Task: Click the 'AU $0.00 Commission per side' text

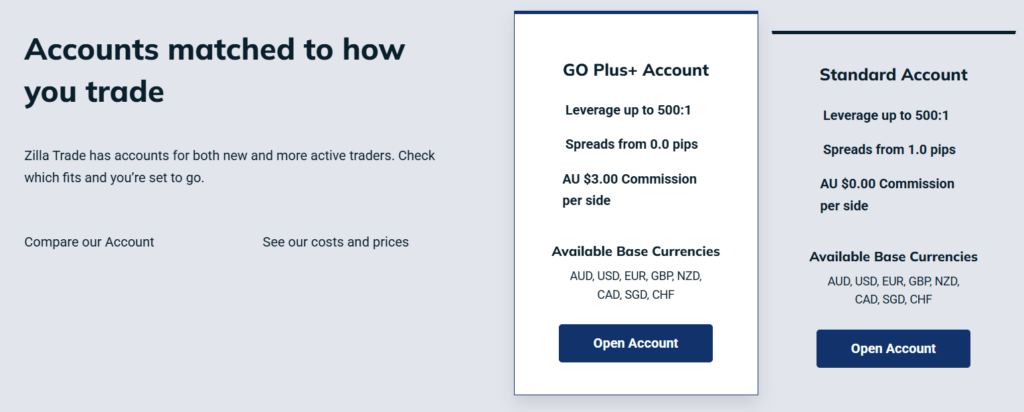Action: pos(887,194)
